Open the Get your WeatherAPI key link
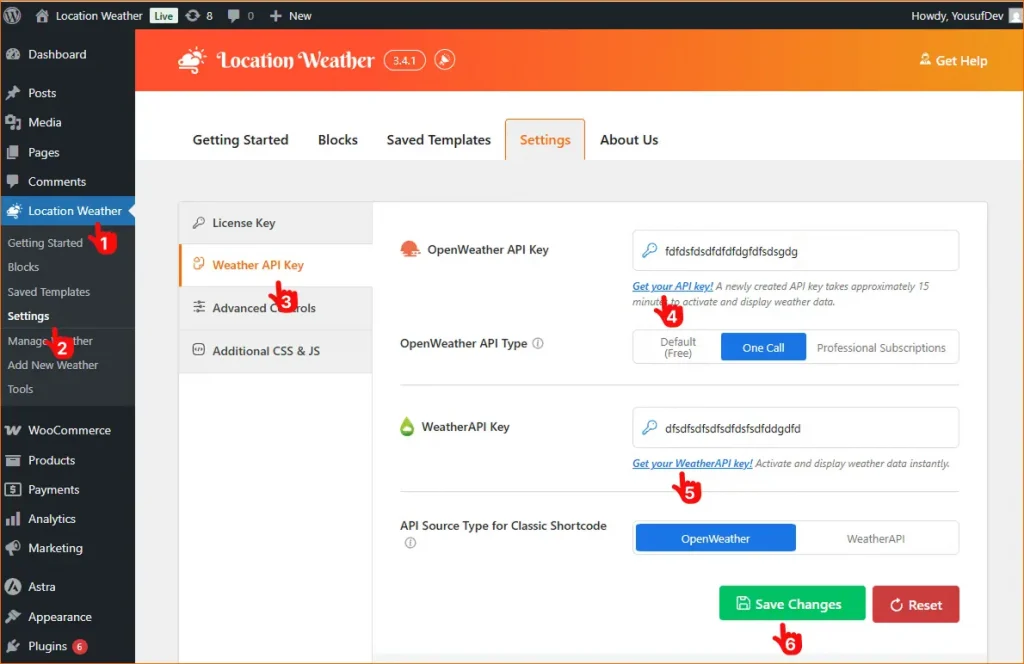The width and height of the screenshot is (1024, 664). point(691,463)
